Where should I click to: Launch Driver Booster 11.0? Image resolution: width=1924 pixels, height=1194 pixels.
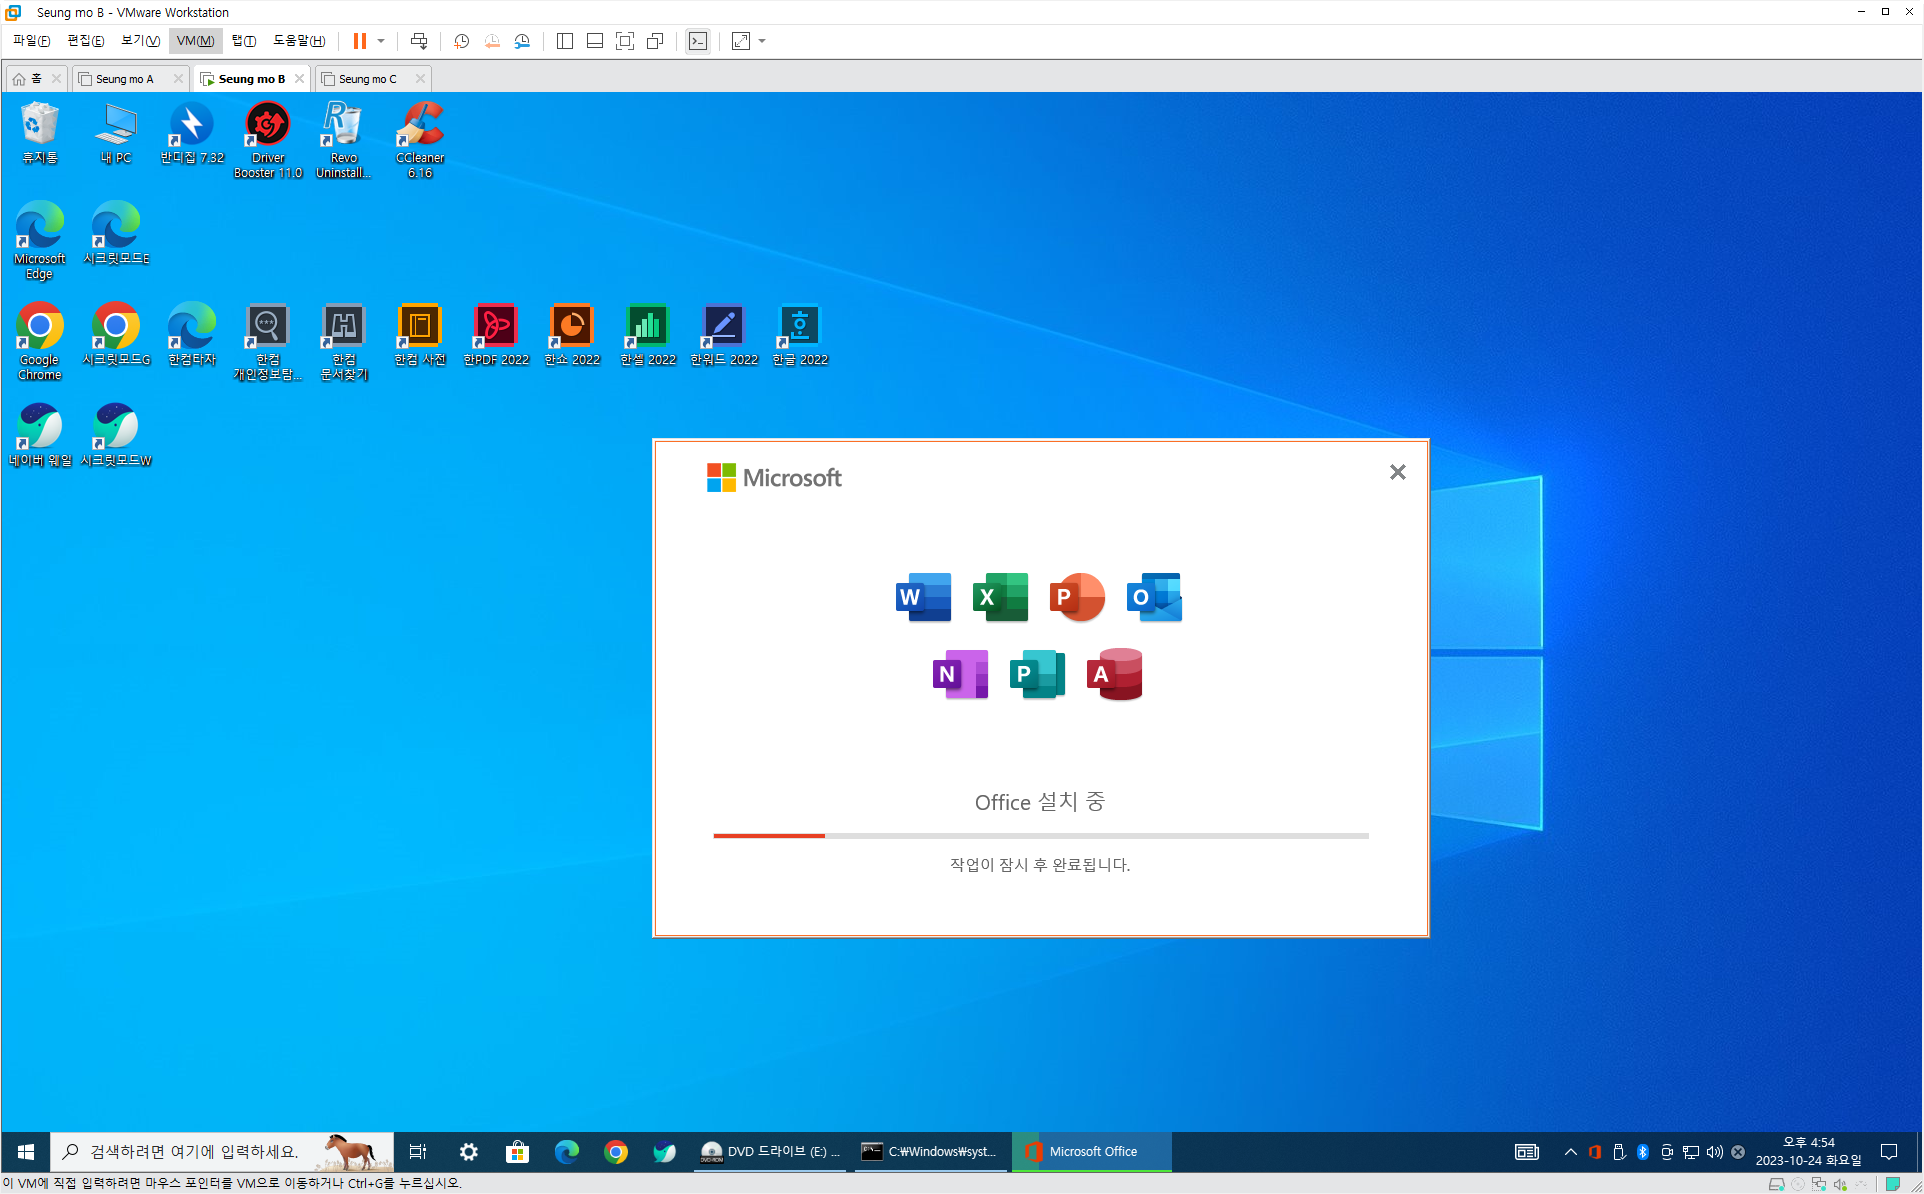[x=268, y=140]
